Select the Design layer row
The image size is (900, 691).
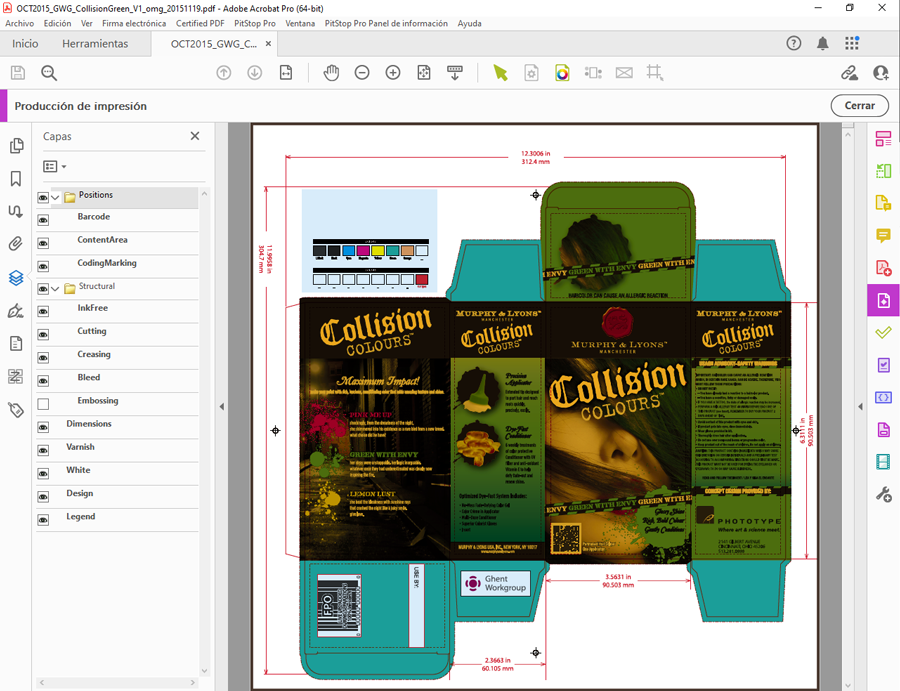pos(117,494)
